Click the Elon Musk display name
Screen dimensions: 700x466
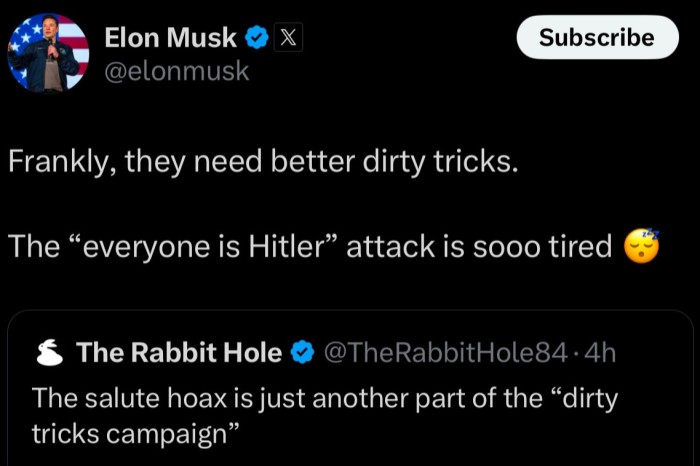pyautogui.click(x=170, y=38)
